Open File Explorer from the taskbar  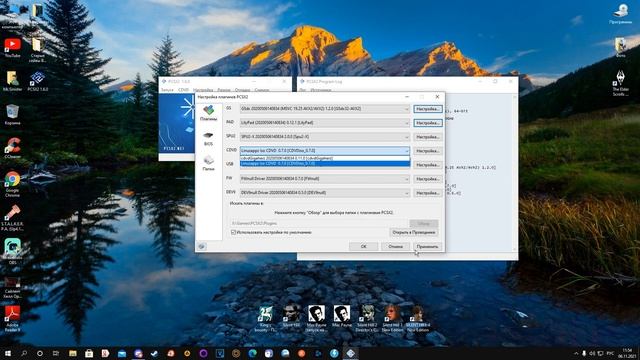(x=73, y=353)
